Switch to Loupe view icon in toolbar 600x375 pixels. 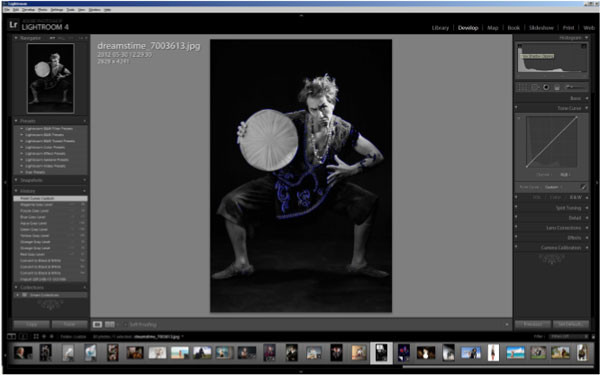click(97, 324)
